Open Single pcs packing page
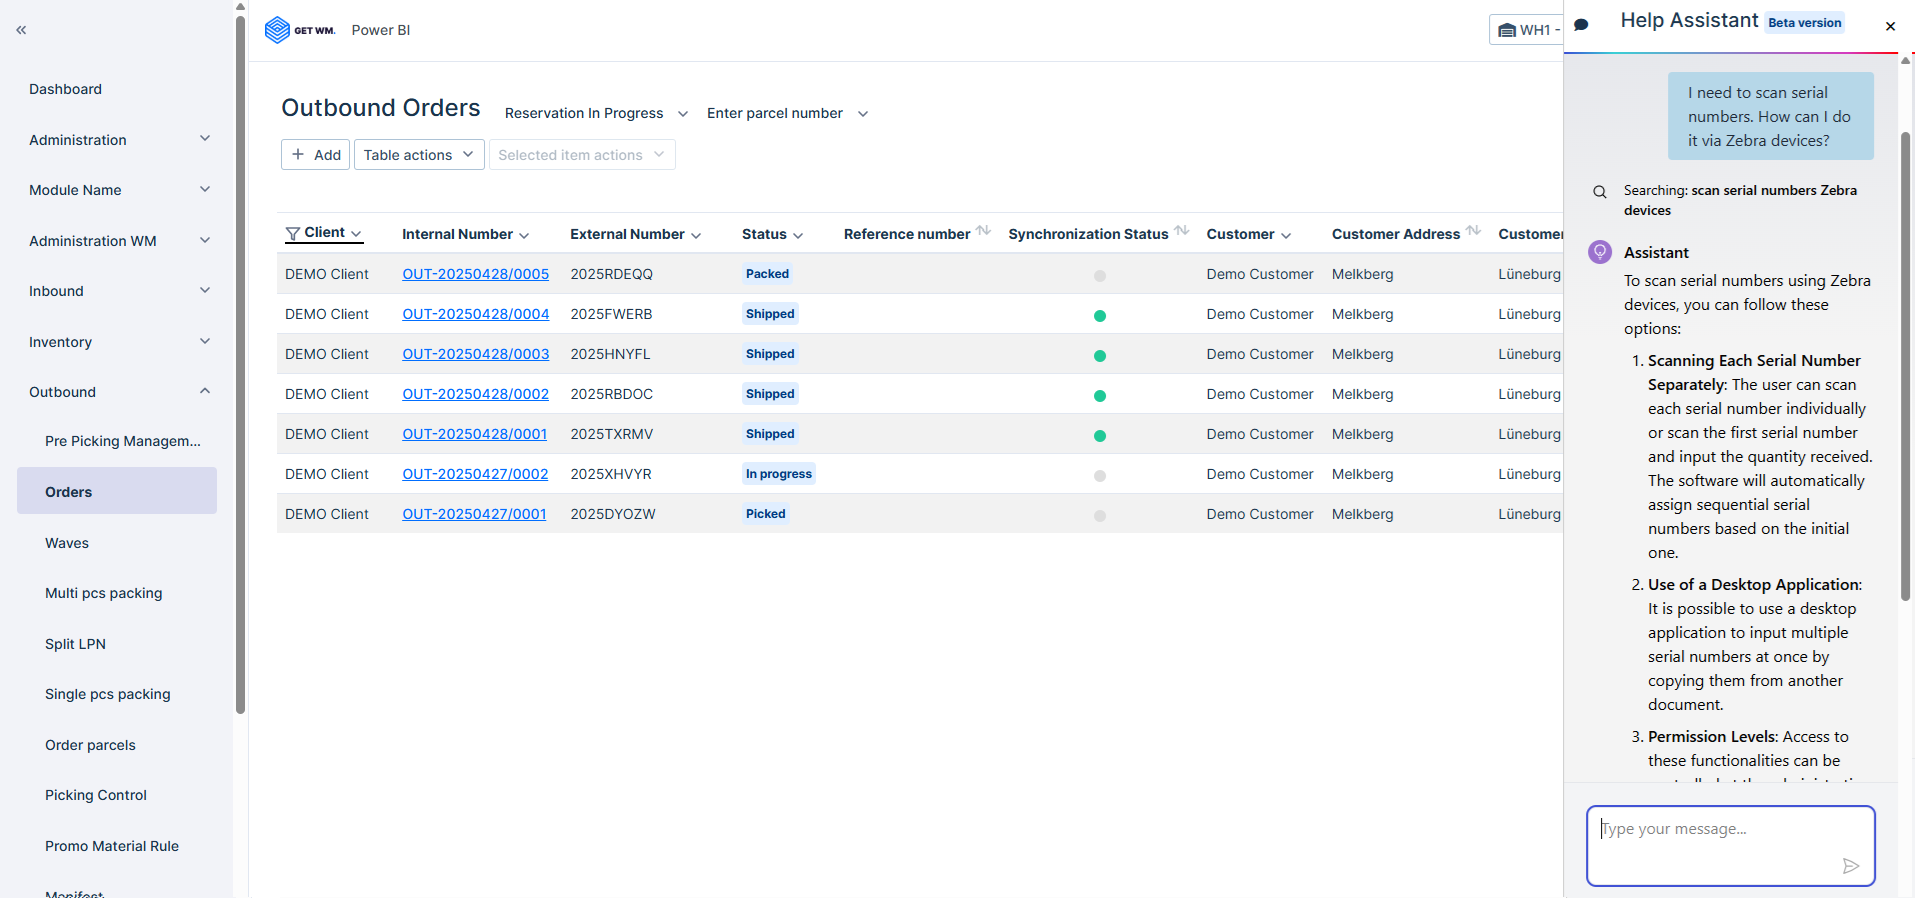Screen dimensions: 1915x898 (x=107, y=694)
